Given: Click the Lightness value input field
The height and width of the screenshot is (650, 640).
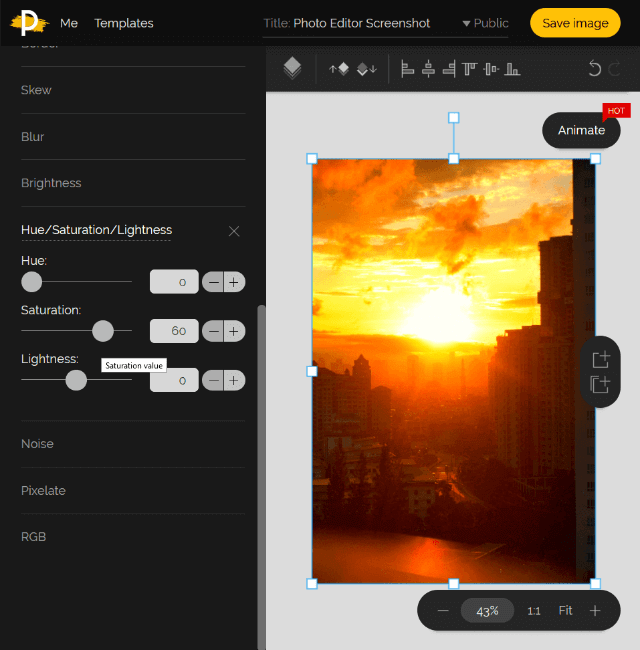Looking at the screenshot, I should tap(174, 380).
